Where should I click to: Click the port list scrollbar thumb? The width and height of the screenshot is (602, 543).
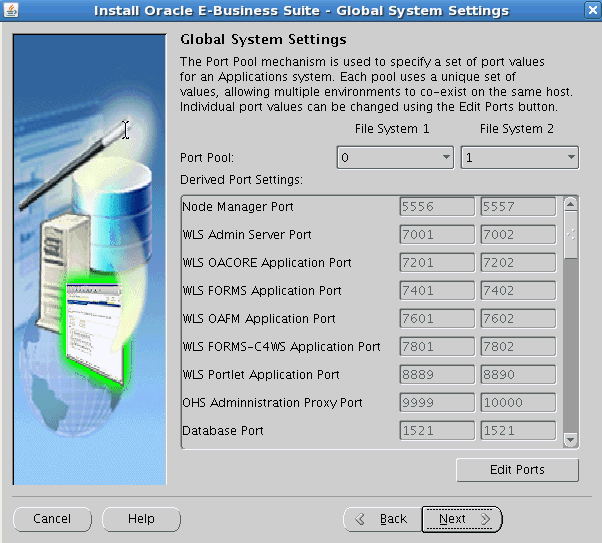[x=571, y=235]
